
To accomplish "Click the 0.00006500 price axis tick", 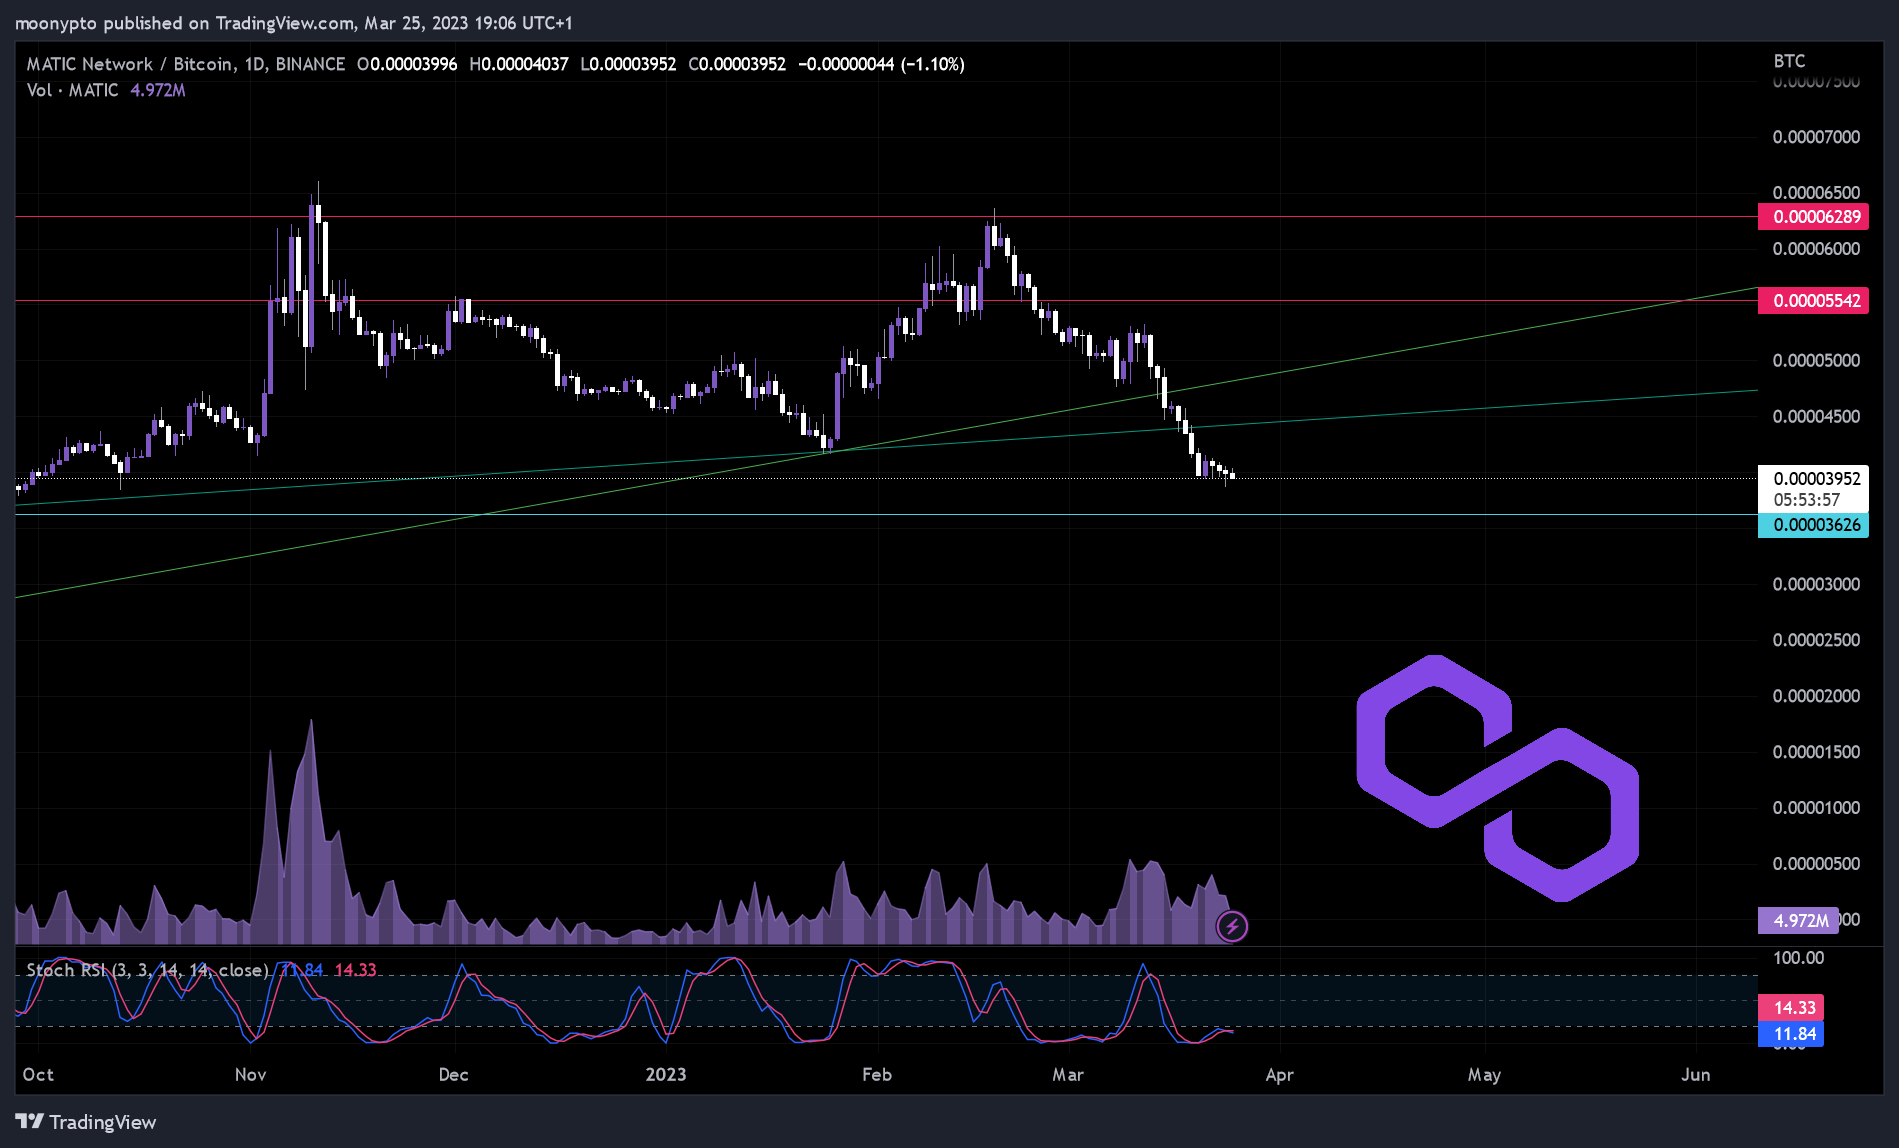I will pyautogui.click(x=1816, y=193).
